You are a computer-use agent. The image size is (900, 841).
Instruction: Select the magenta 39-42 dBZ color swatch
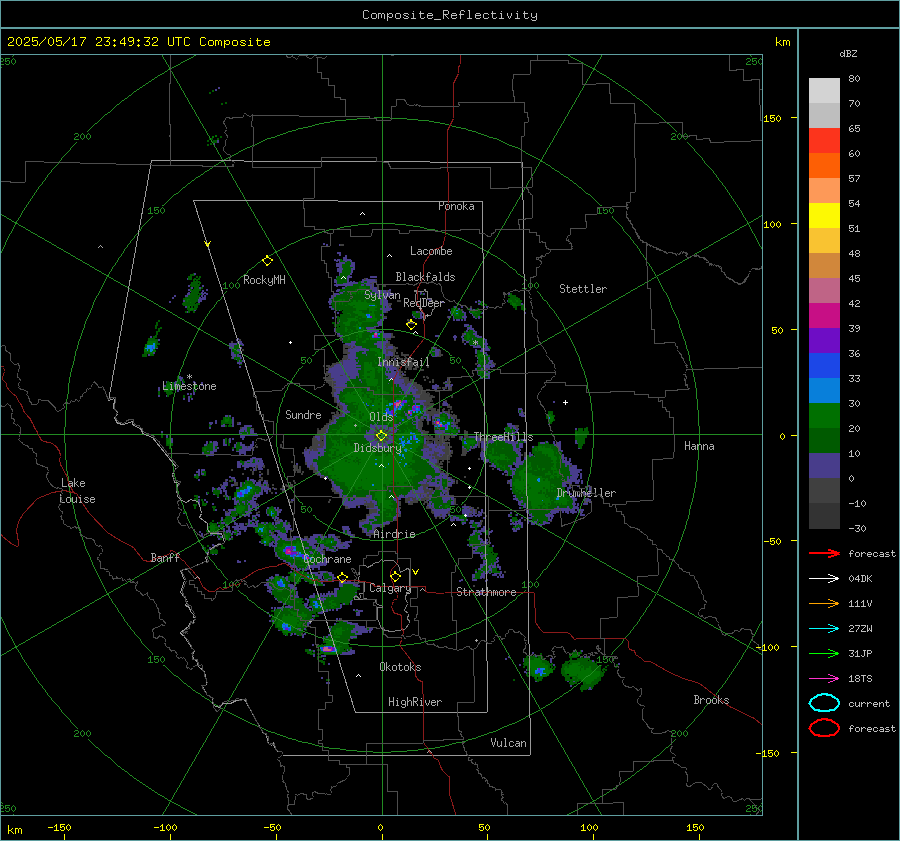824,316
